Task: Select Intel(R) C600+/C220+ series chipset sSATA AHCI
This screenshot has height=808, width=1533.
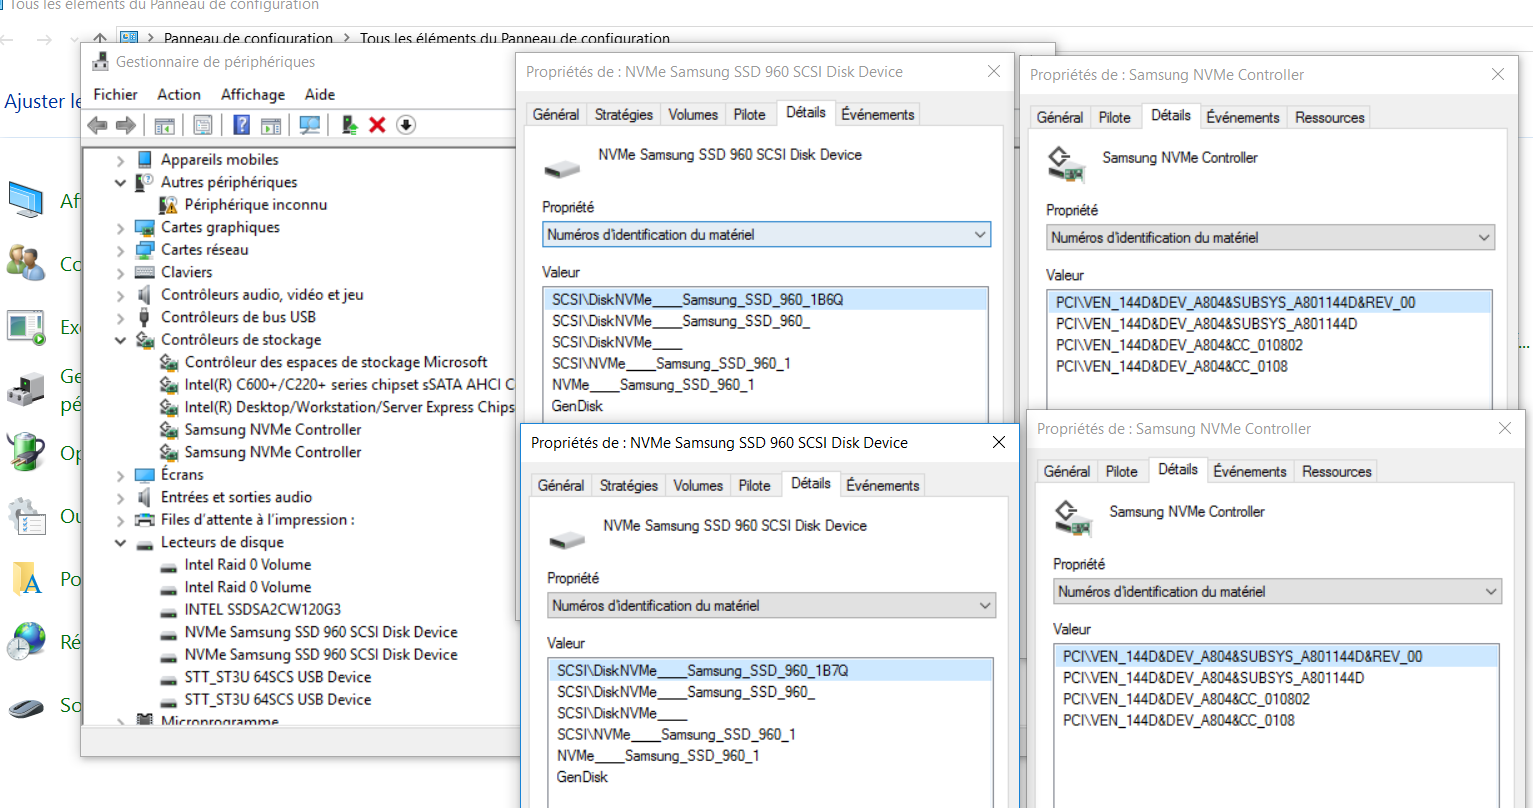Action: [349, 385]
